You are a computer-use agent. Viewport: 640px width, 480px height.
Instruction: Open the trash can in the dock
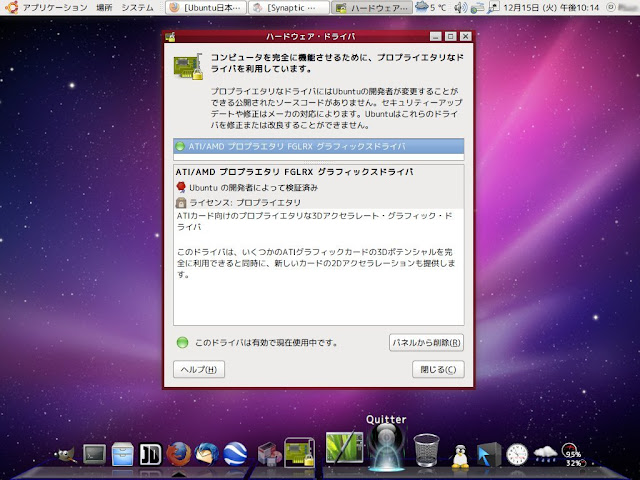coord(427,450)
